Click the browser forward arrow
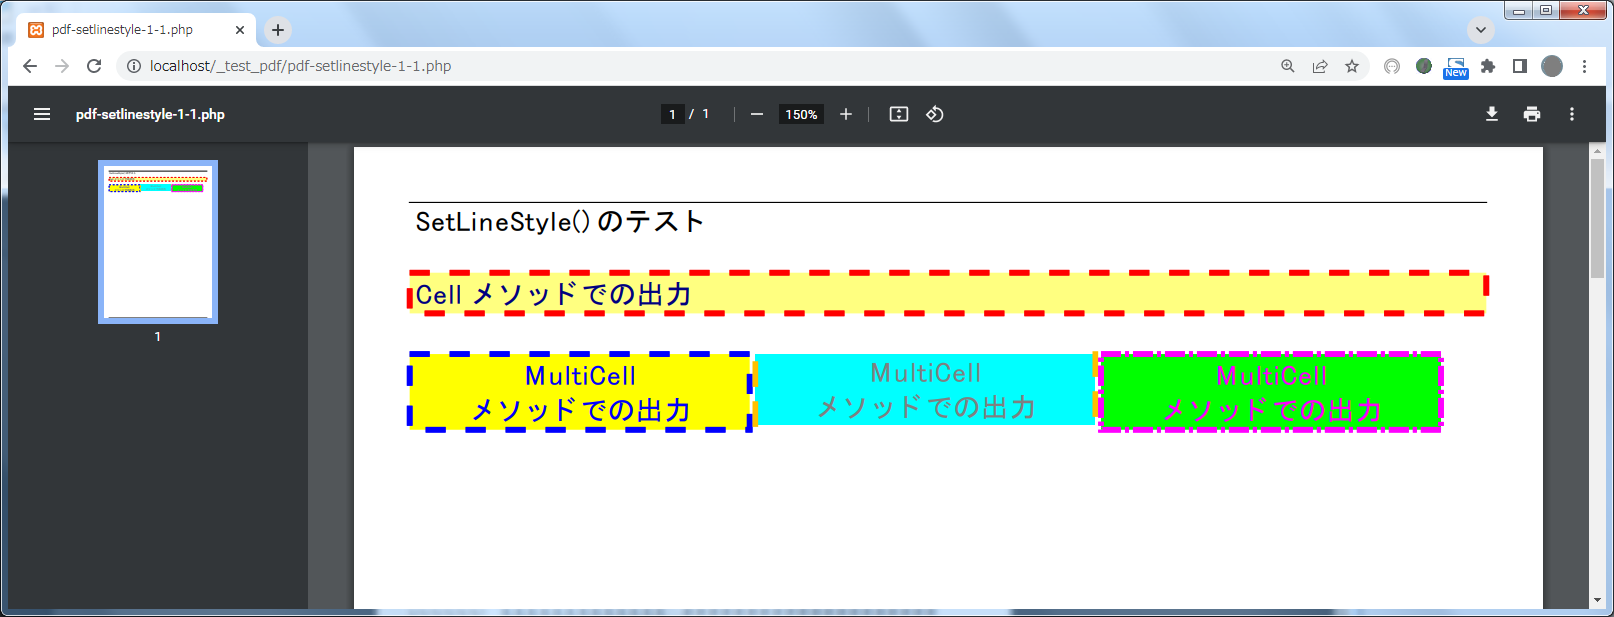 point(62,66)
